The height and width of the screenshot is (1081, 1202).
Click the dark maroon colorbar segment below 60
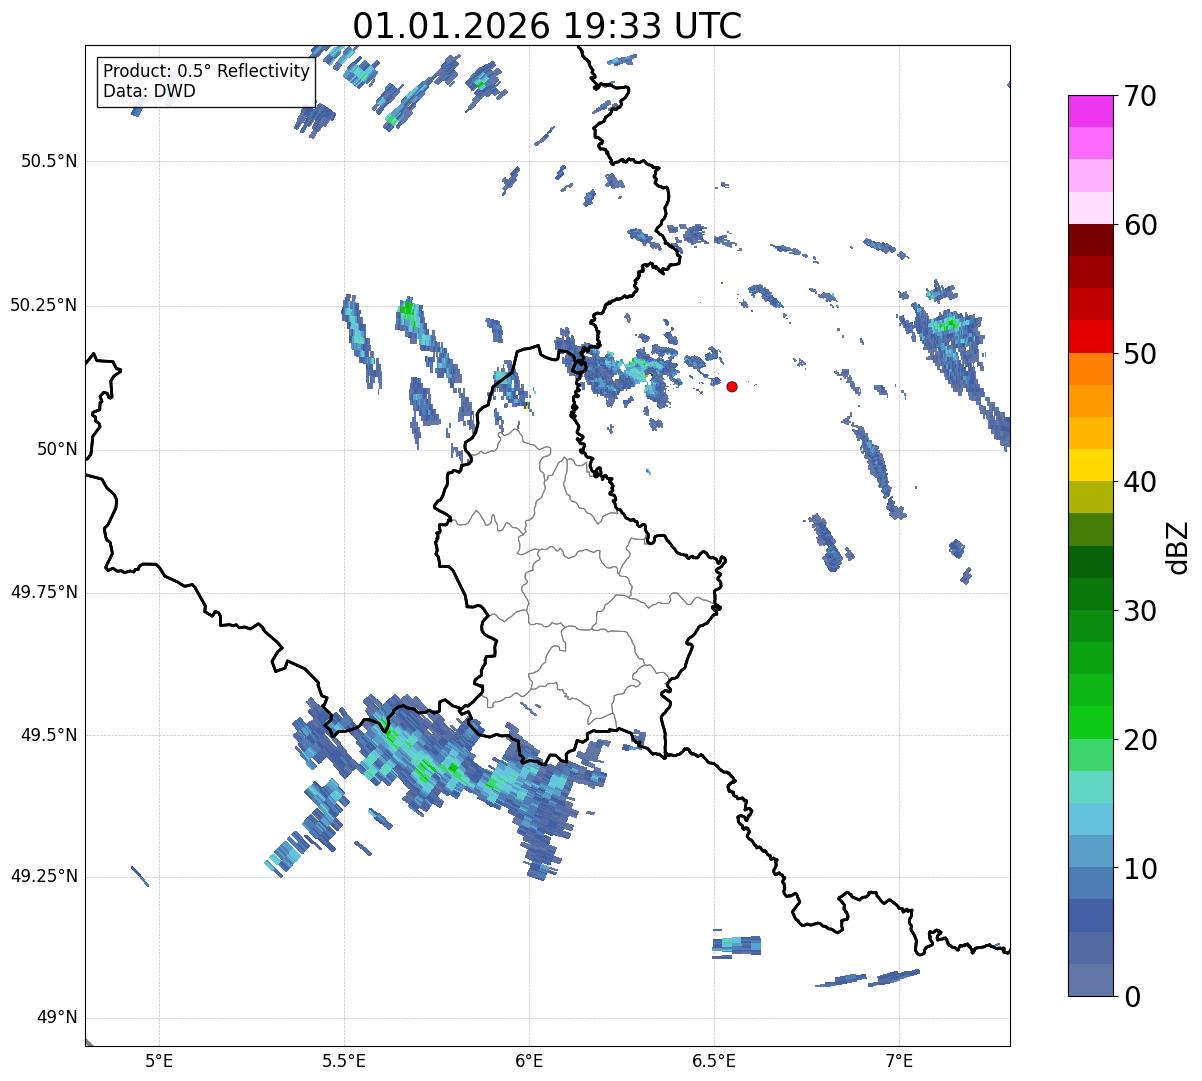point(1090,240)
